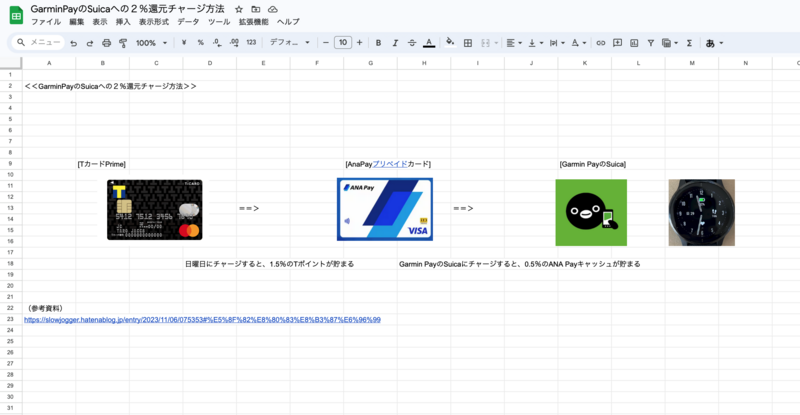Open the font family dropdown

[x=289, y=43]
